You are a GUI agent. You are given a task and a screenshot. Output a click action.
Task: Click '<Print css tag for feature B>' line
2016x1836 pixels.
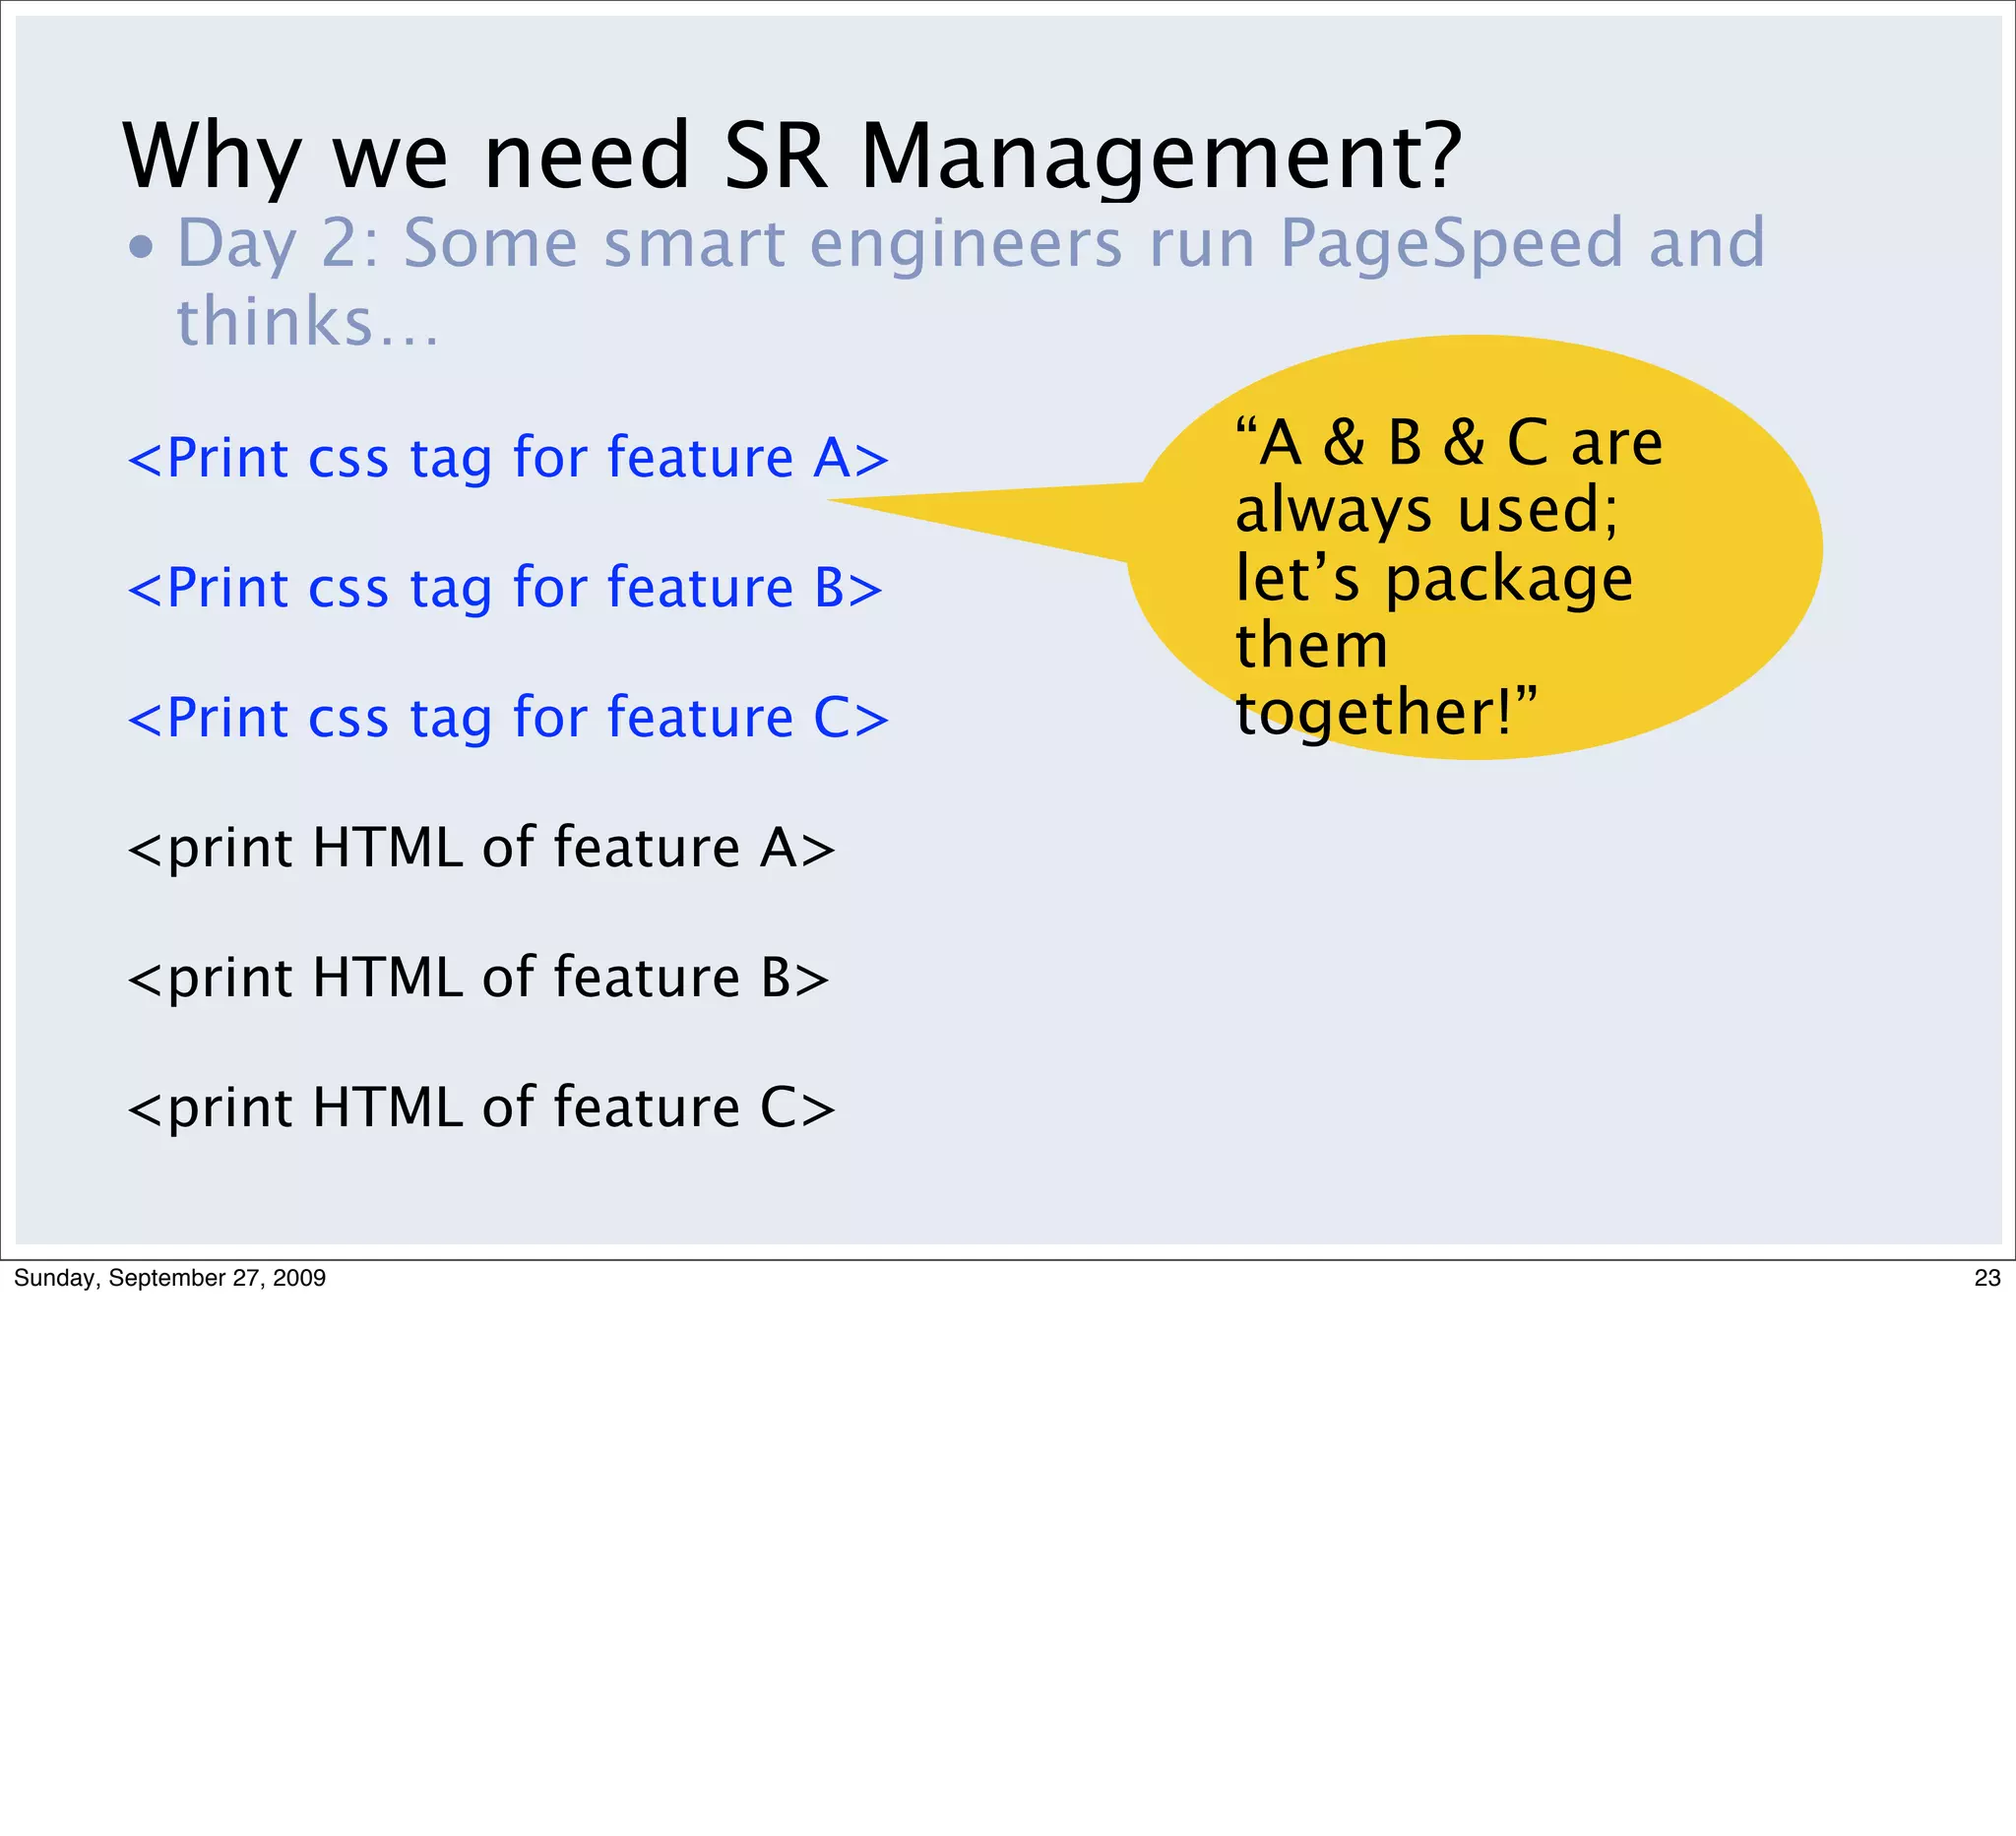coord(505,589)
